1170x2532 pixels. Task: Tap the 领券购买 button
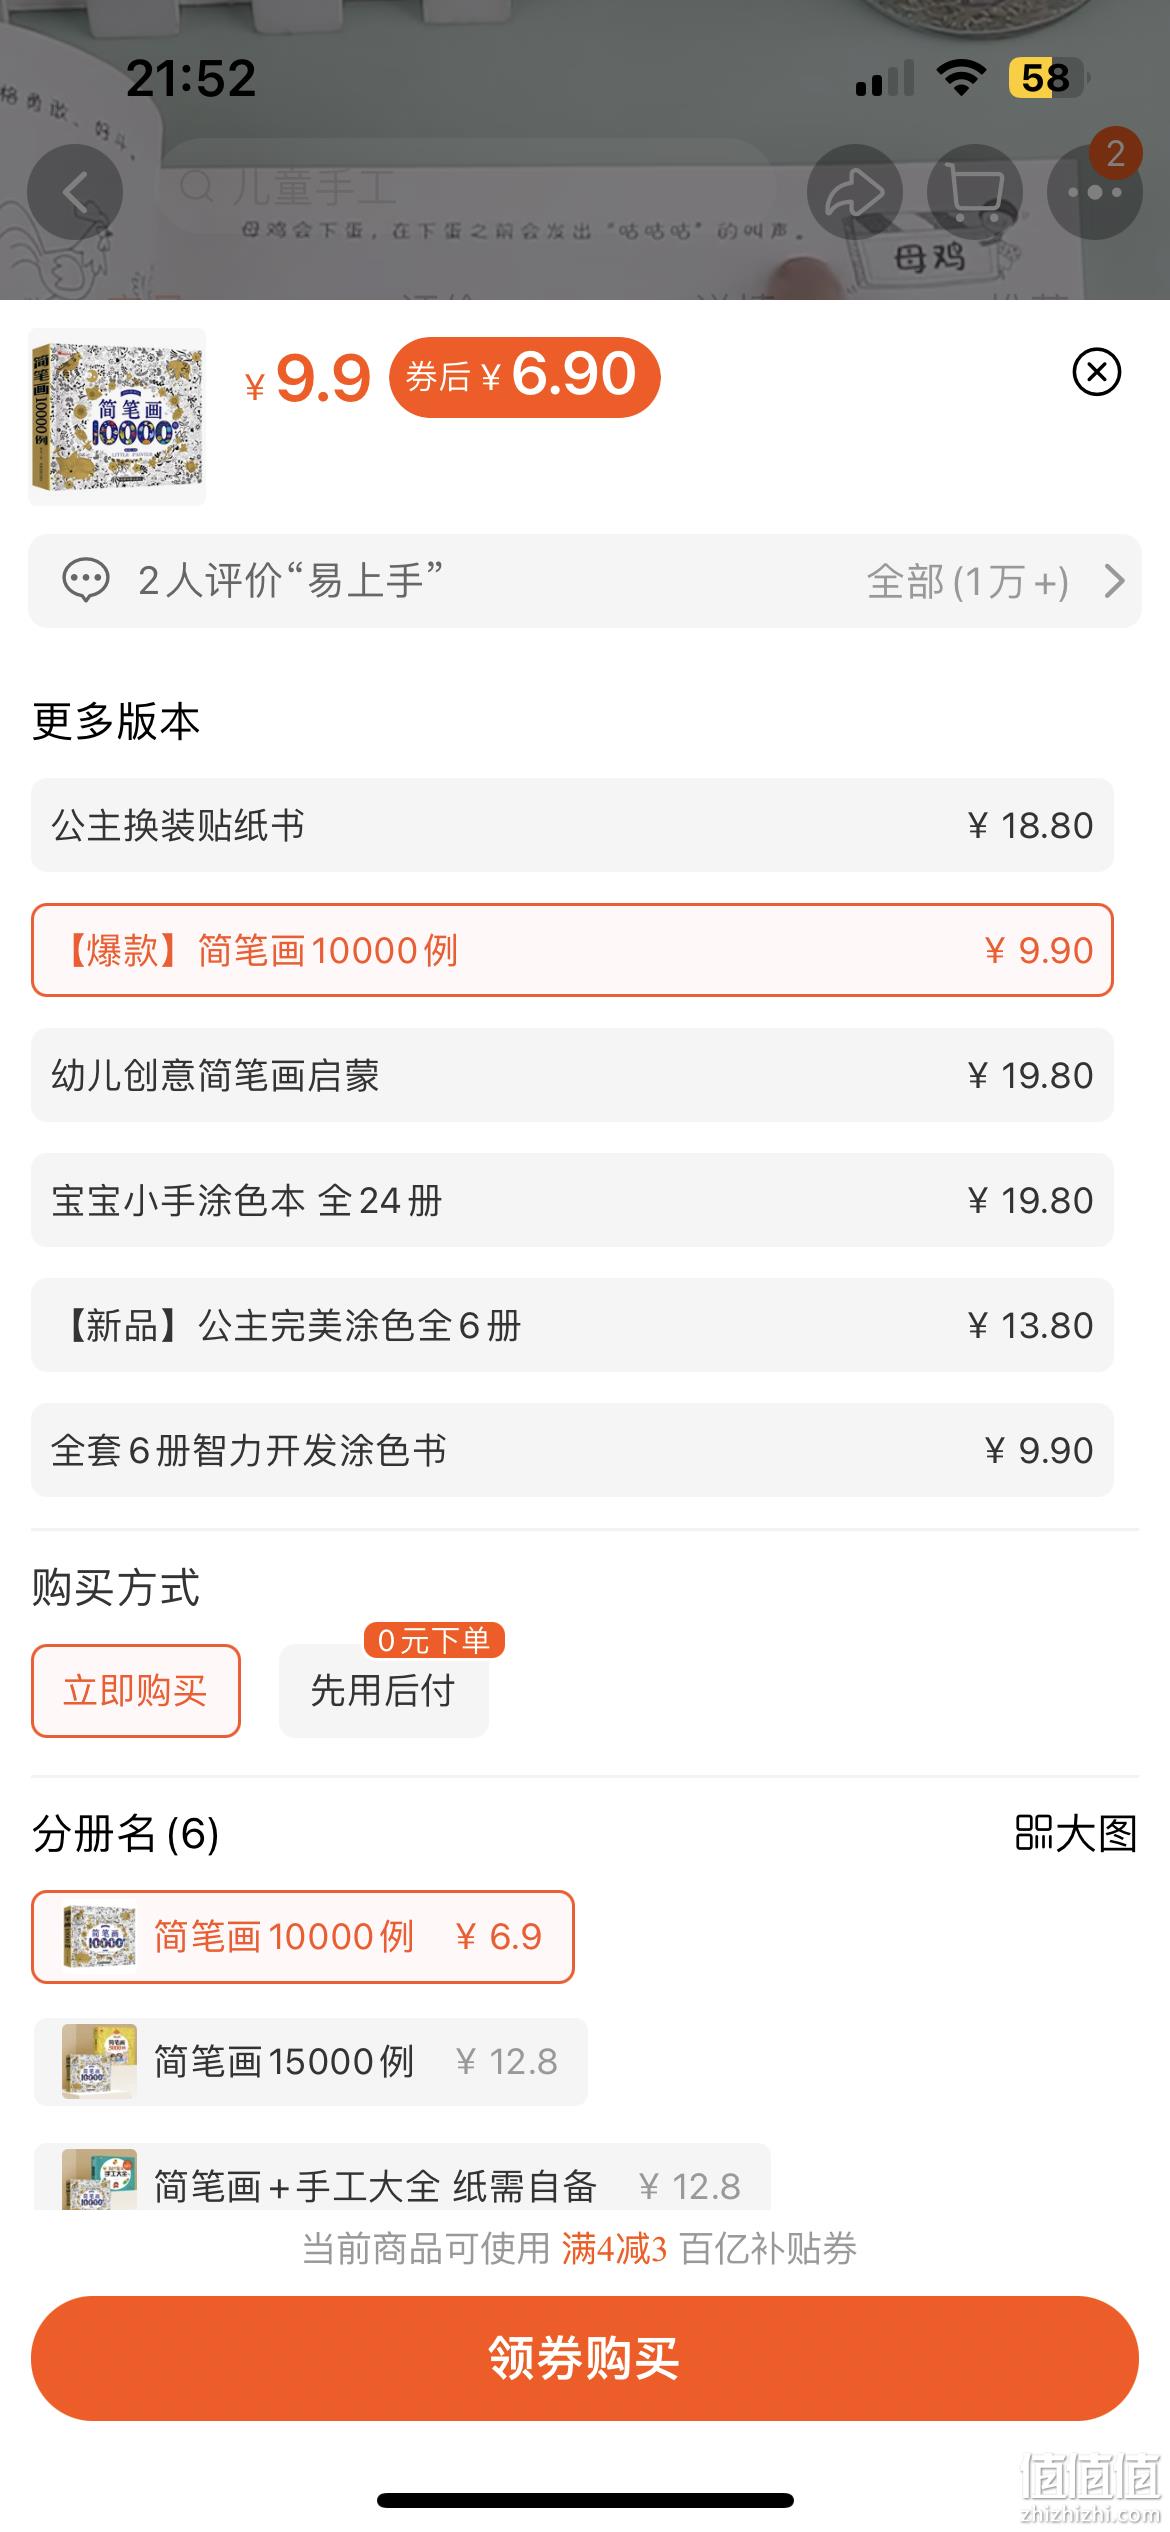pyautogui.click(x=585, y=2358)
